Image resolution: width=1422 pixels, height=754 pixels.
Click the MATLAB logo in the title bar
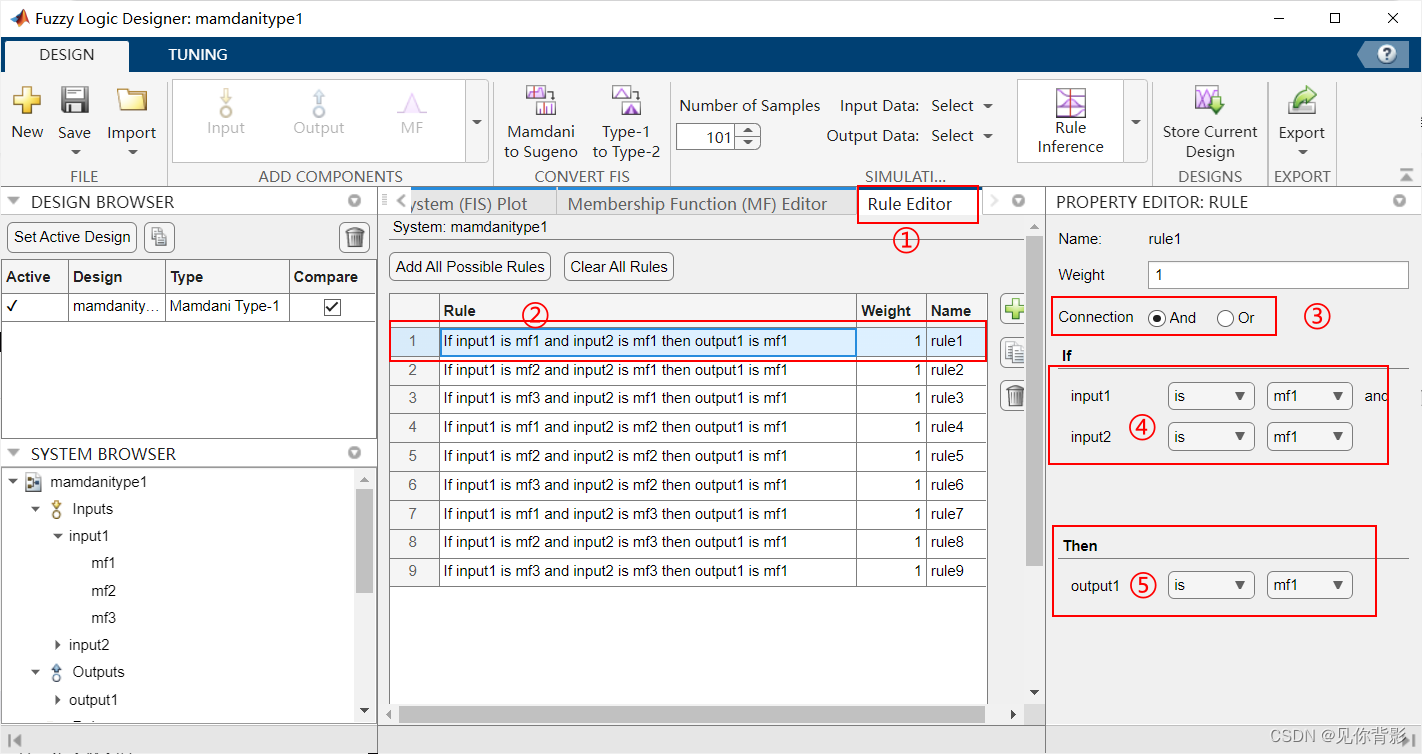[x=18, y=18]
